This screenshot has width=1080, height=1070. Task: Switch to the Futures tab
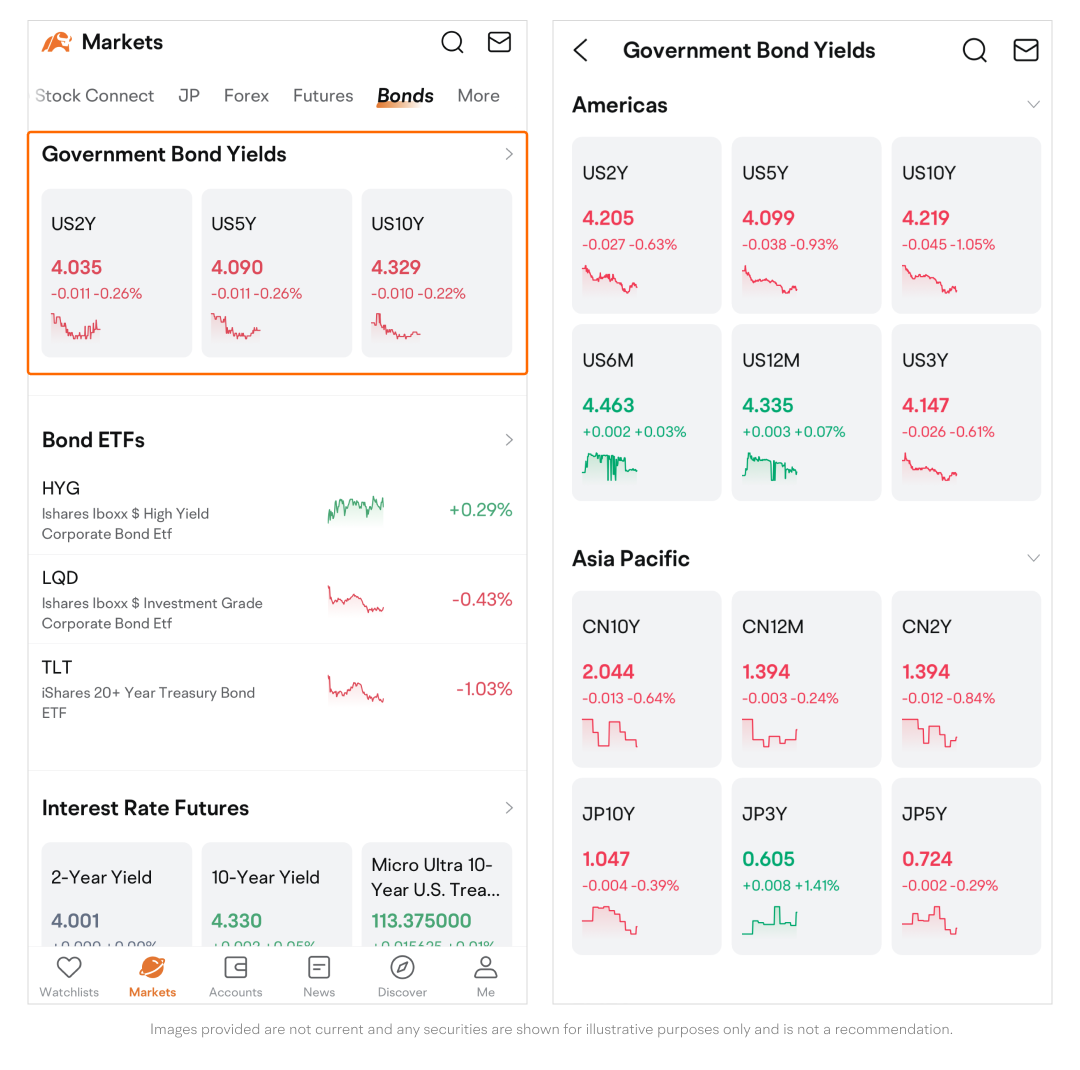tap(323, 96)
